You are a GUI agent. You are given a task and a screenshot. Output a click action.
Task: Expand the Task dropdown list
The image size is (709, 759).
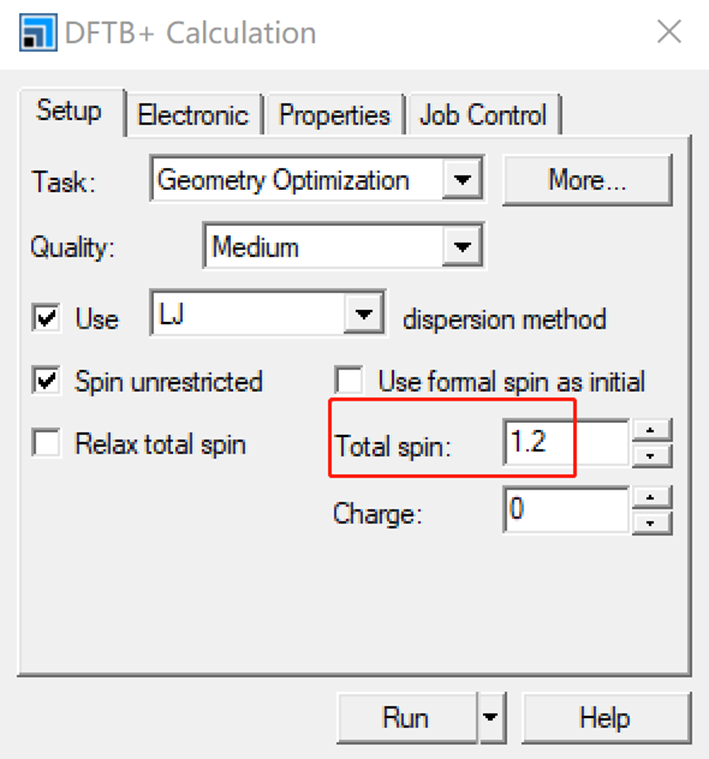[x=461, y=181]
